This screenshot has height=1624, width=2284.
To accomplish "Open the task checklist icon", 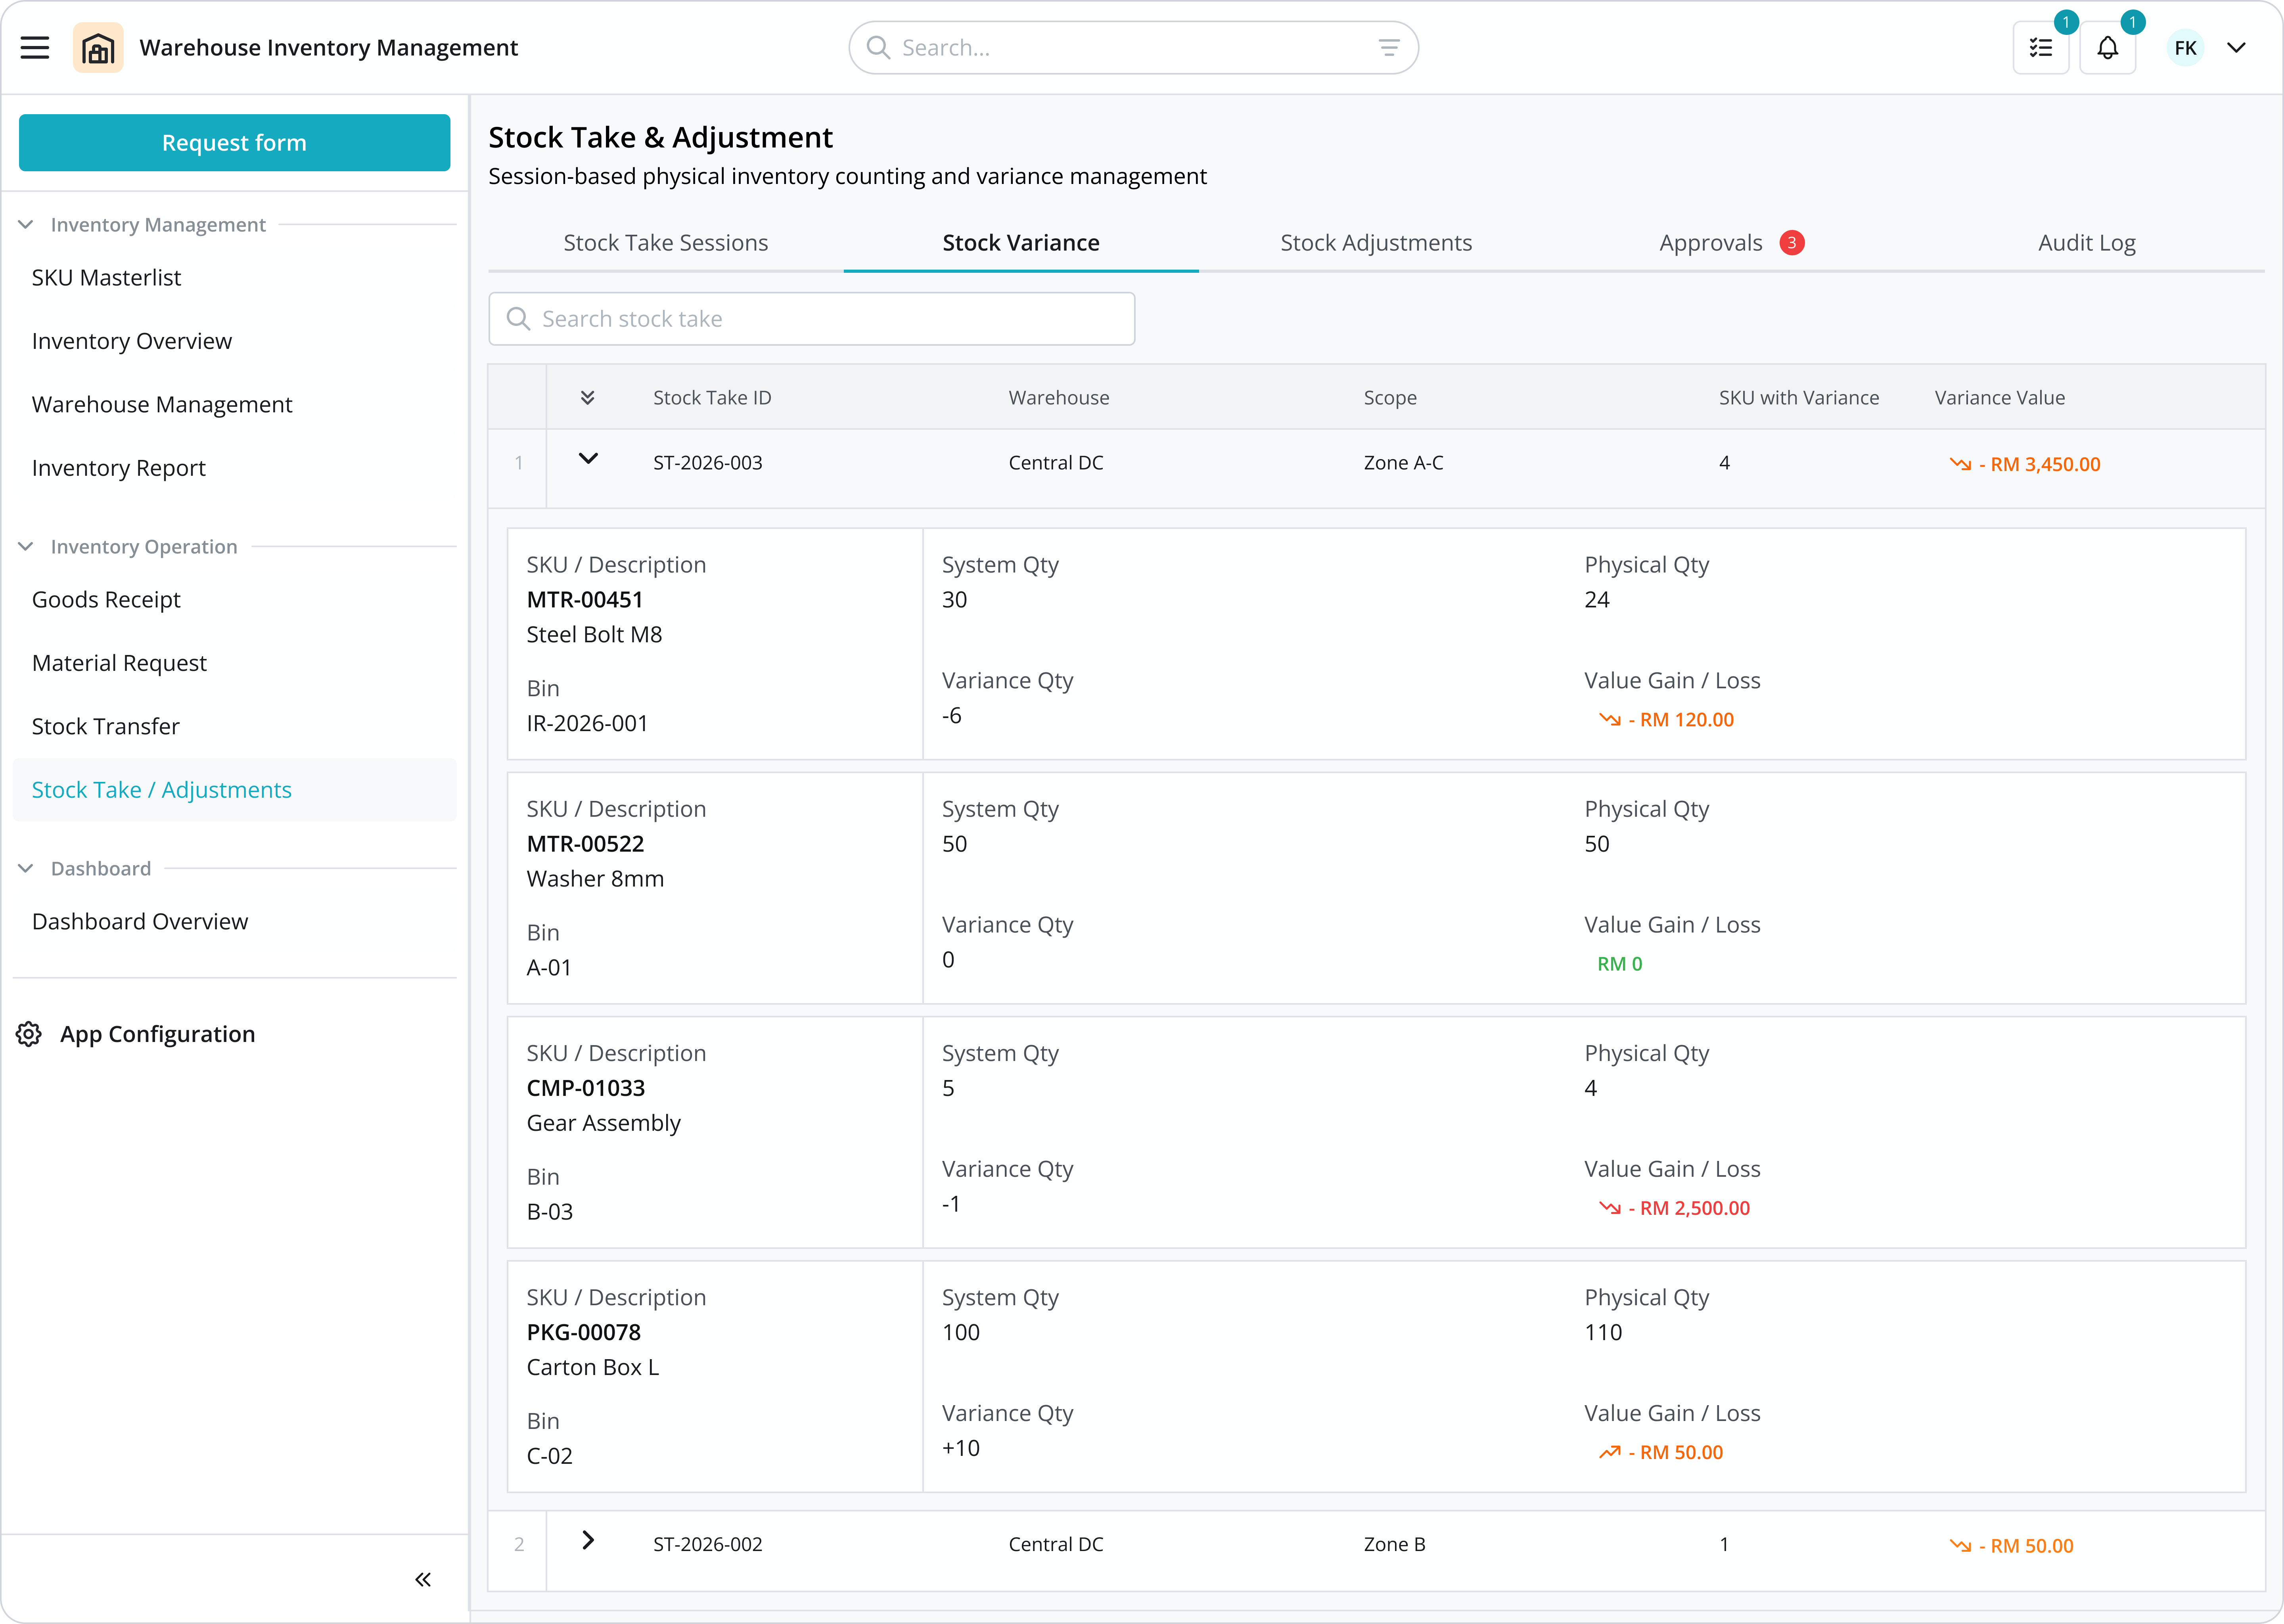I will (x=2040, y=48).
